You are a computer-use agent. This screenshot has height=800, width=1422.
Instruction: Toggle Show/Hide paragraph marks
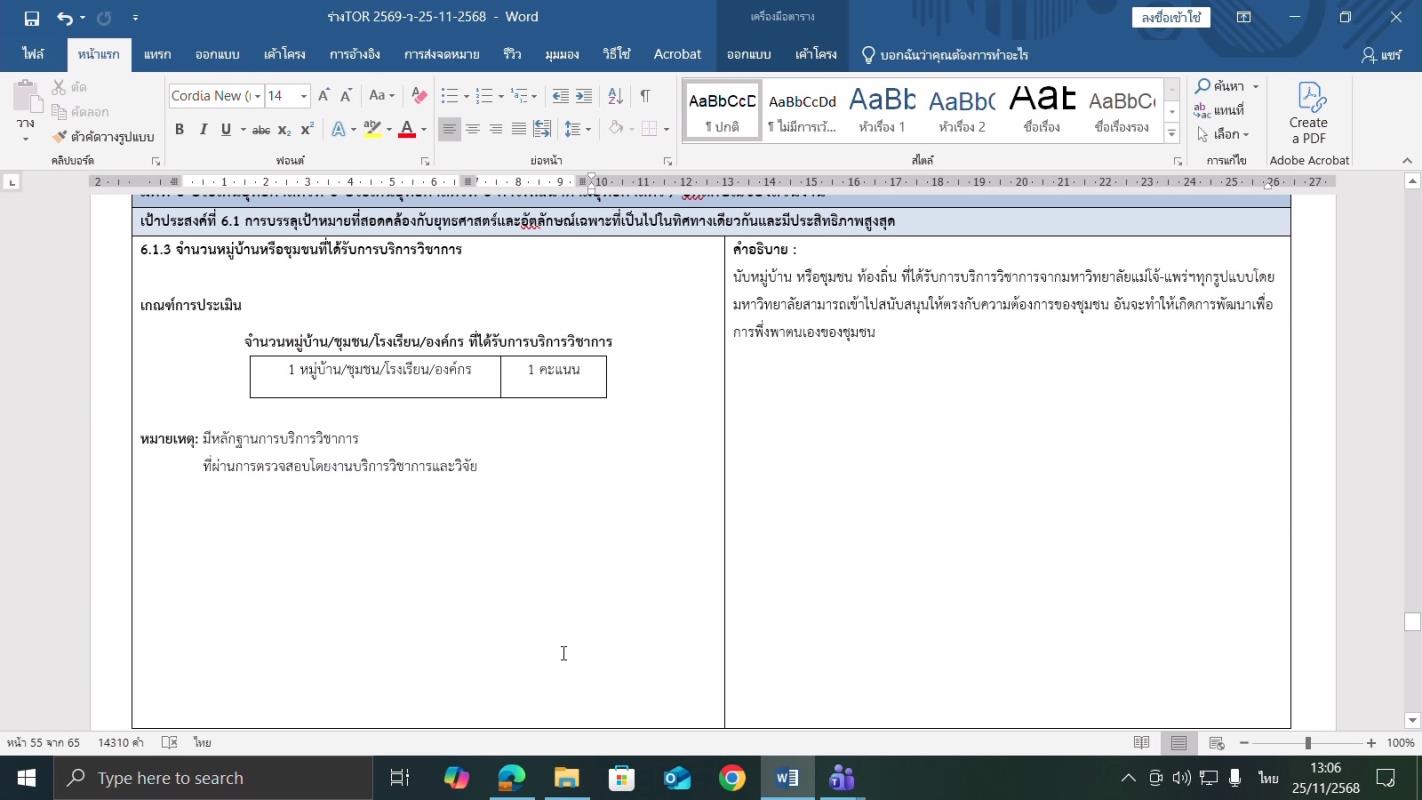point(645,96)
